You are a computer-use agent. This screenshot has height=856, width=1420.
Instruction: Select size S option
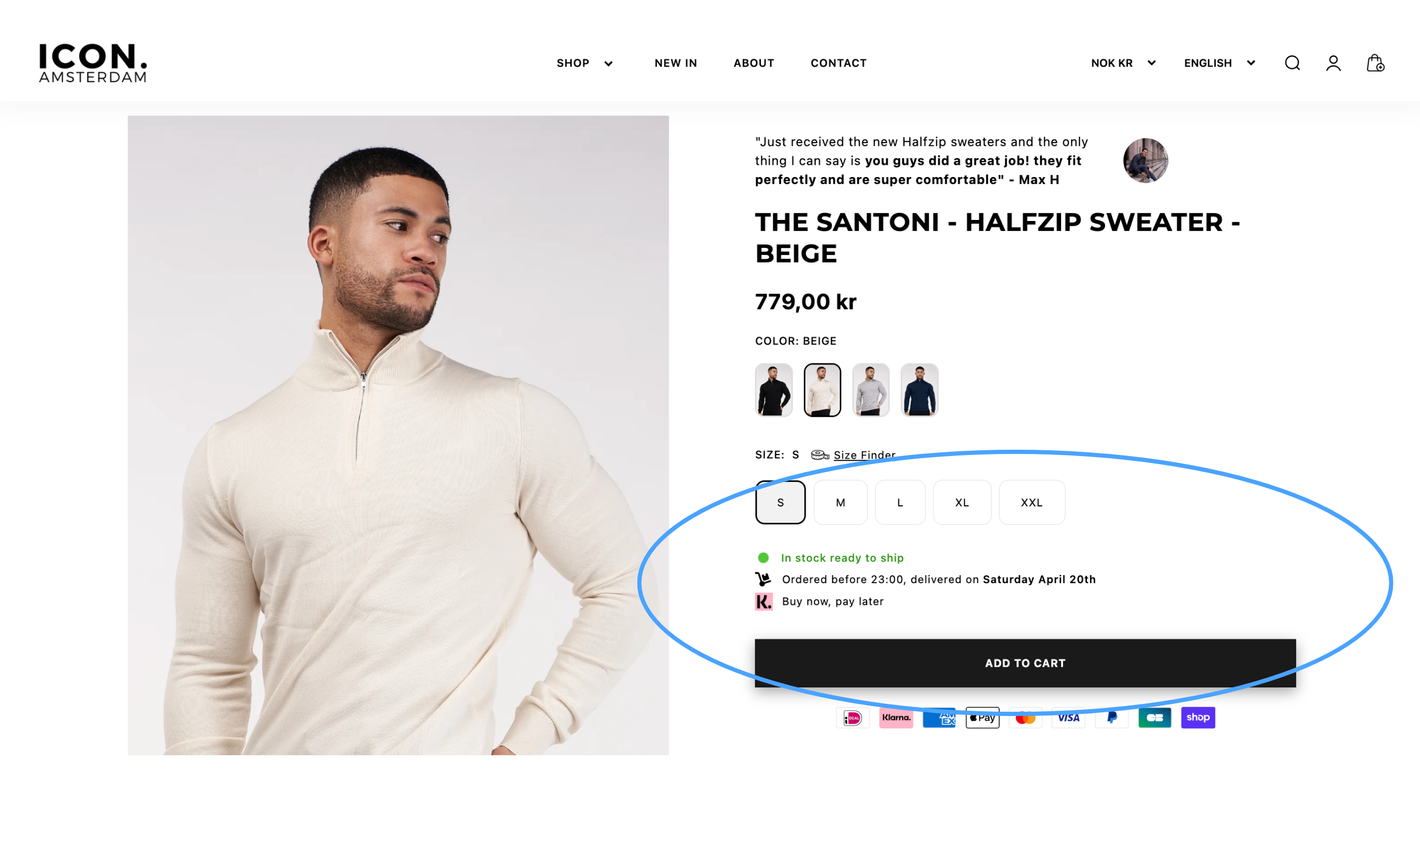tap(780, 502)
